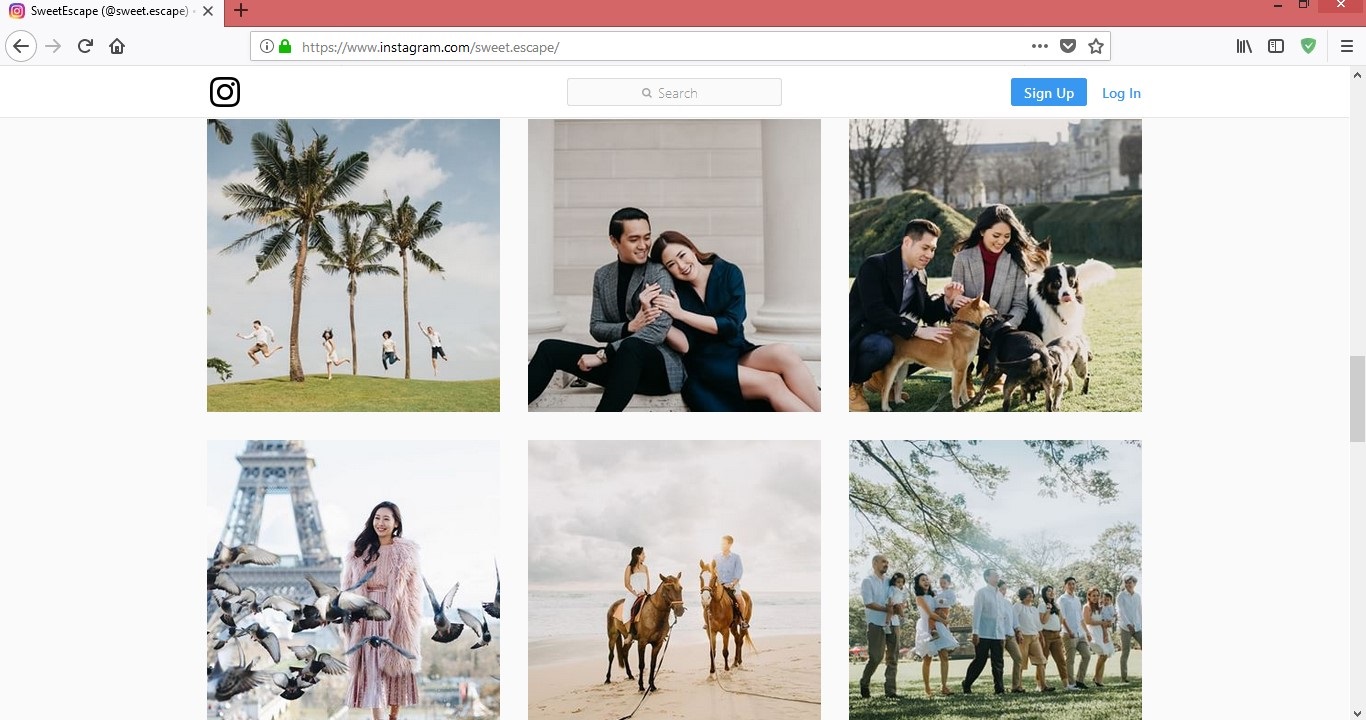Go back to the previous page
This screenshot has width=1366, height=720.
21,46
